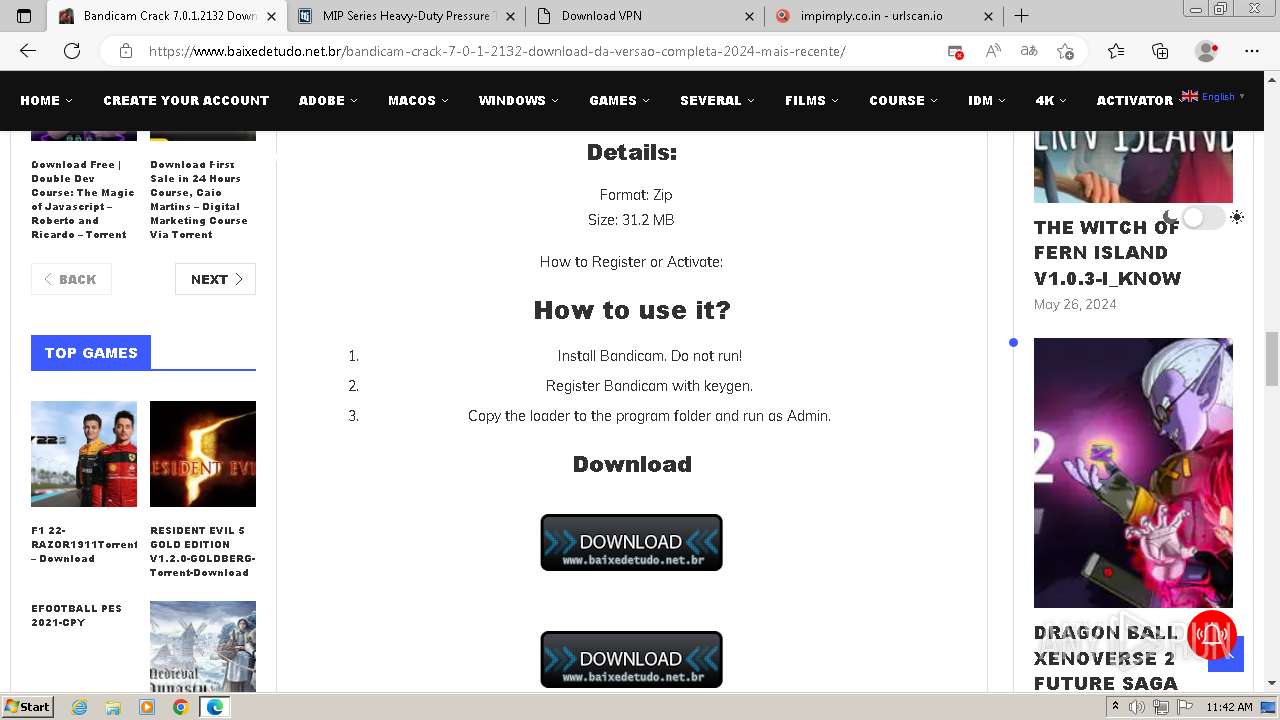Click the first DOWNLOAD button
Screen dimensions: 1280x720
631,543
